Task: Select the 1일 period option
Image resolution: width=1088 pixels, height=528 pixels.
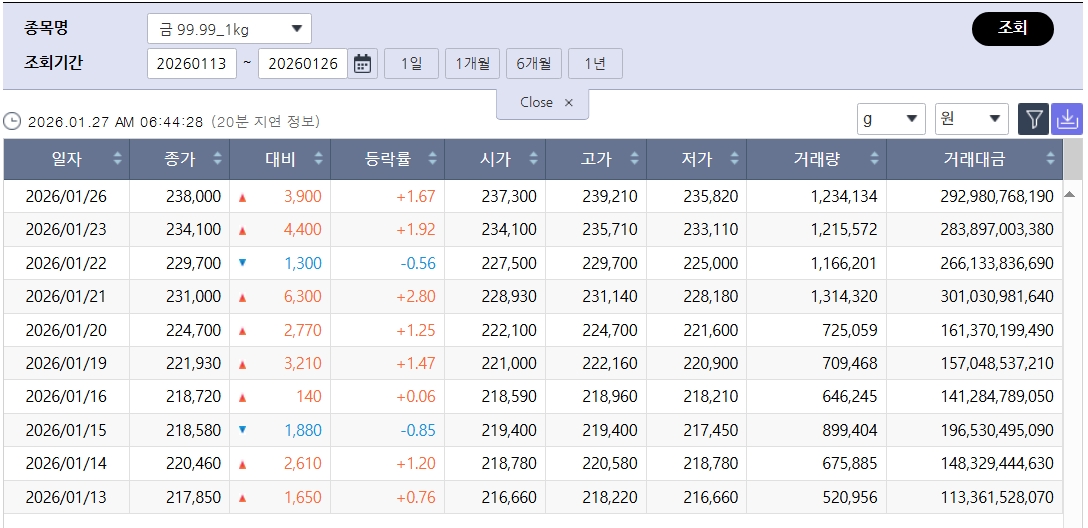Action: 411,64
